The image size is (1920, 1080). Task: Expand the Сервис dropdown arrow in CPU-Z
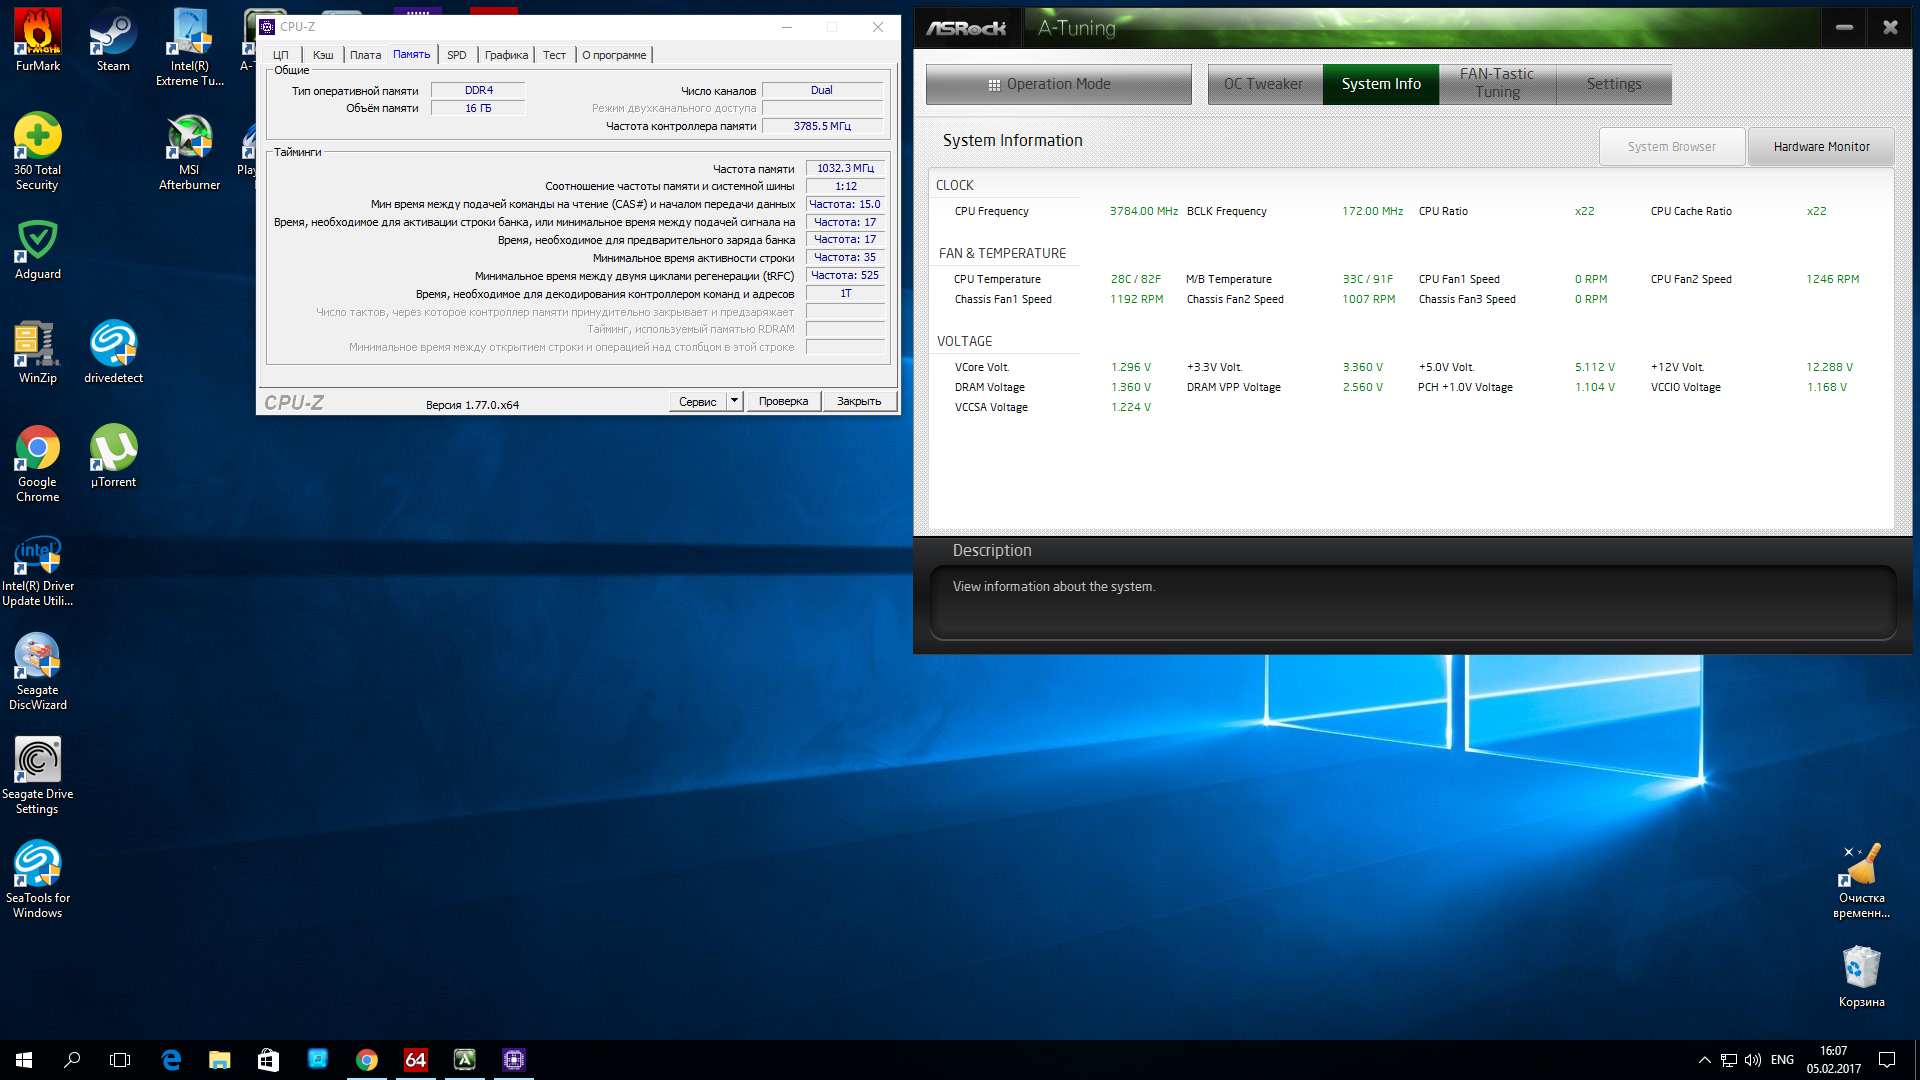pyautogui.click(x=734, y=401)
